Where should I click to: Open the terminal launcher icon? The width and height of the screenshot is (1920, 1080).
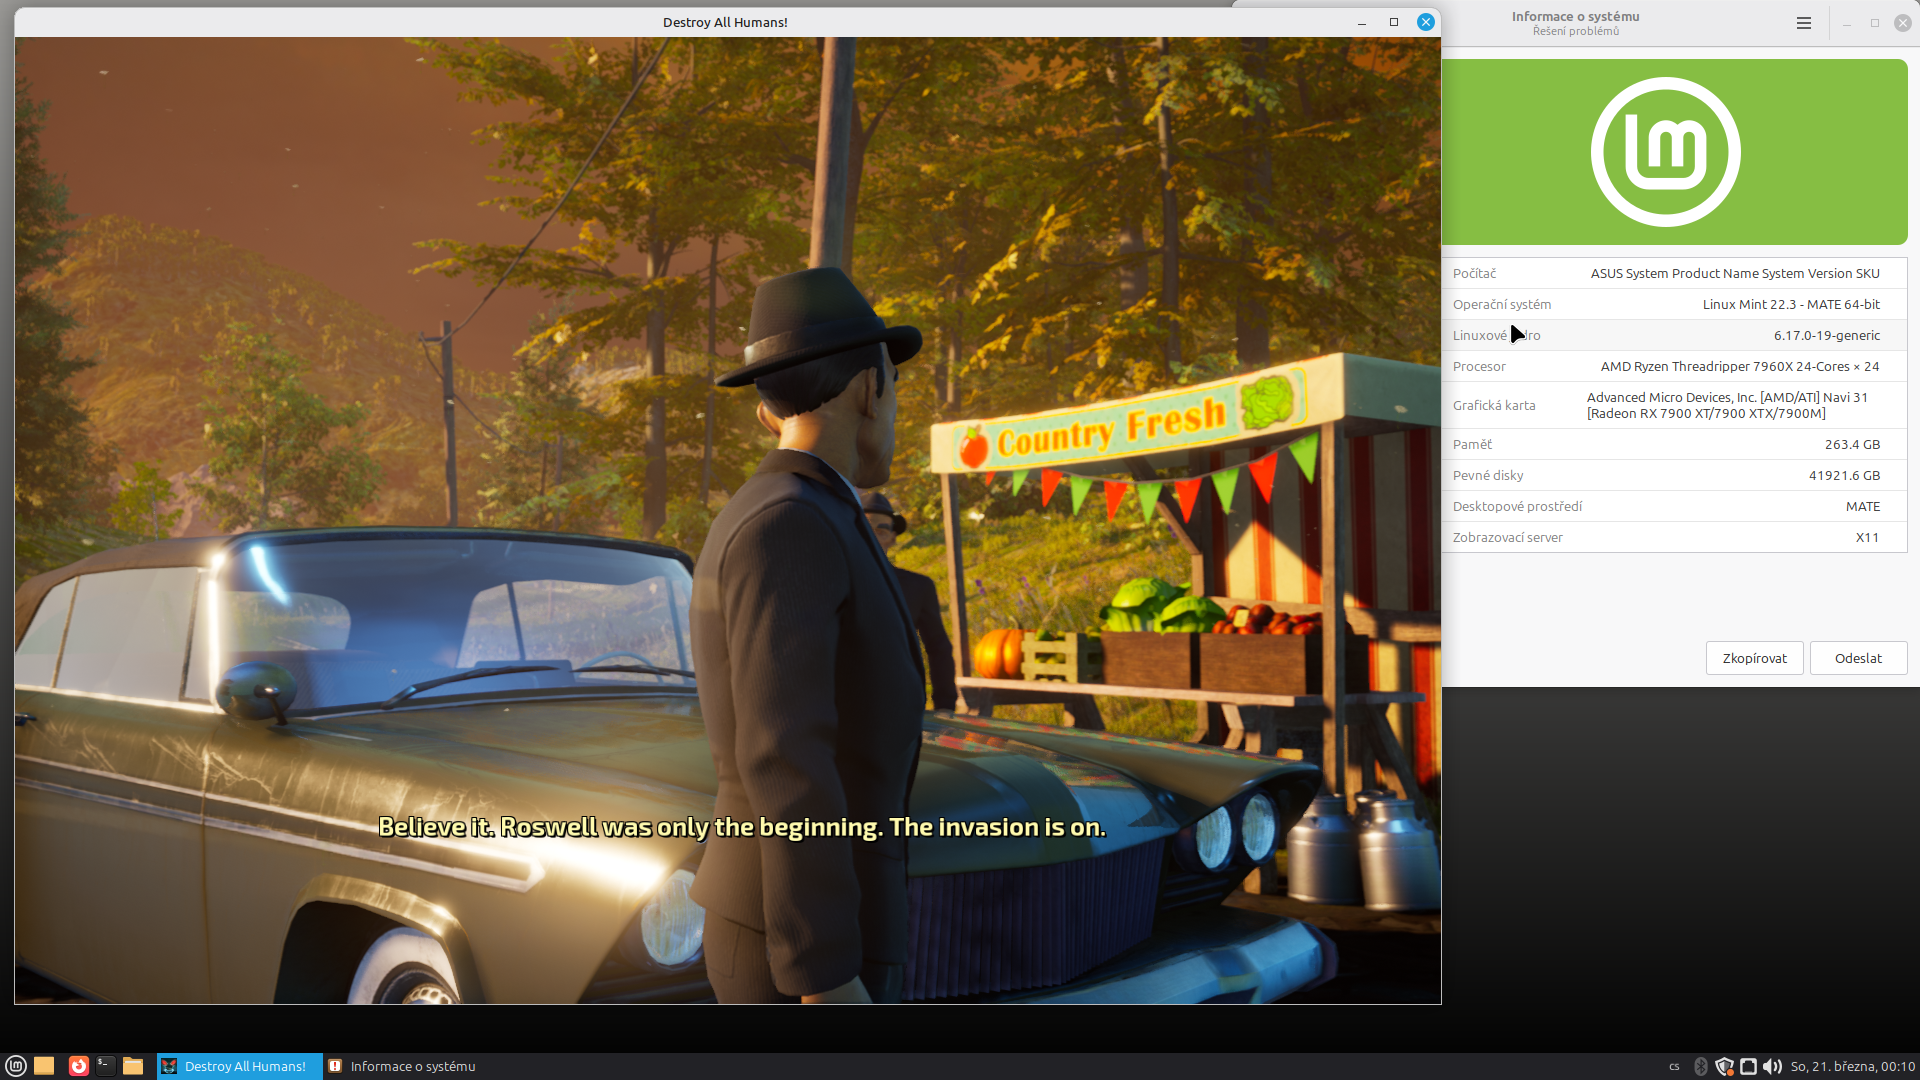[105, 1066]
